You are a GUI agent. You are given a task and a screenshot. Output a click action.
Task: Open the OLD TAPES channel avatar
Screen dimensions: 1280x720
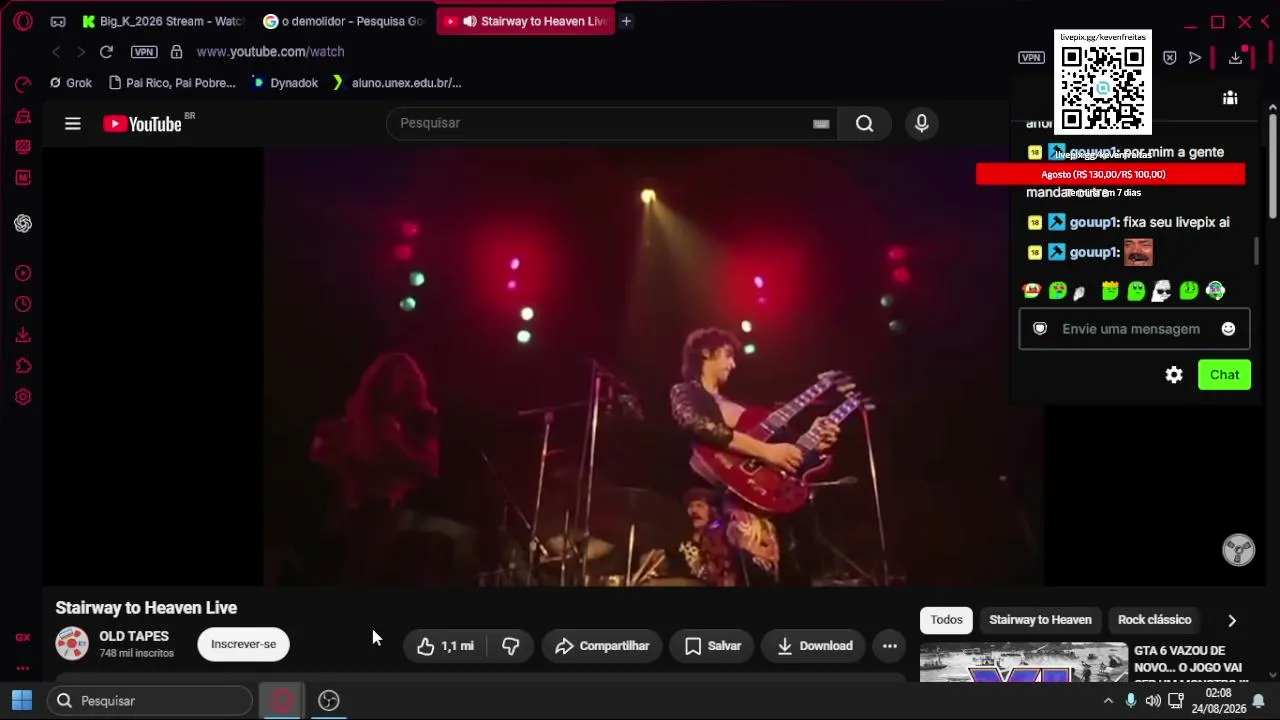coord(72,644)
